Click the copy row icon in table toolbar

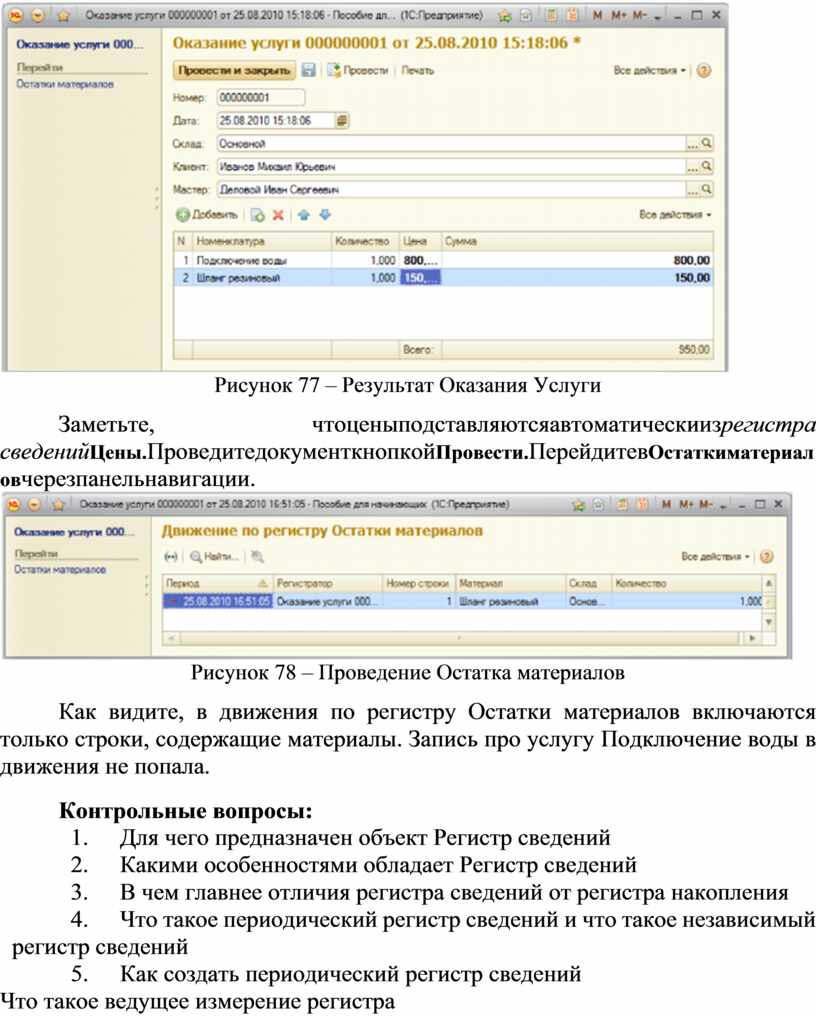(258, 215)
